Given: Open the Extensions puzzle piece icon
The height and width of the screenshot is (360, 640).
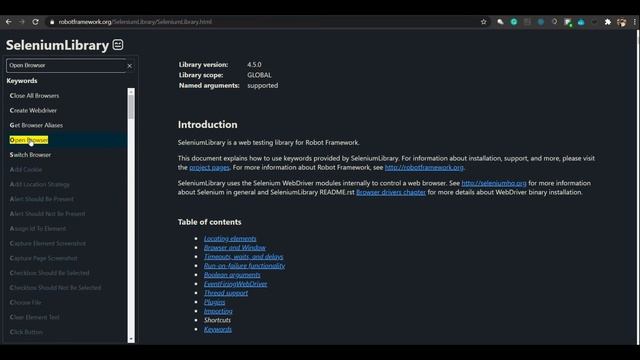Looking at the screenshot, I should point(608,22).
